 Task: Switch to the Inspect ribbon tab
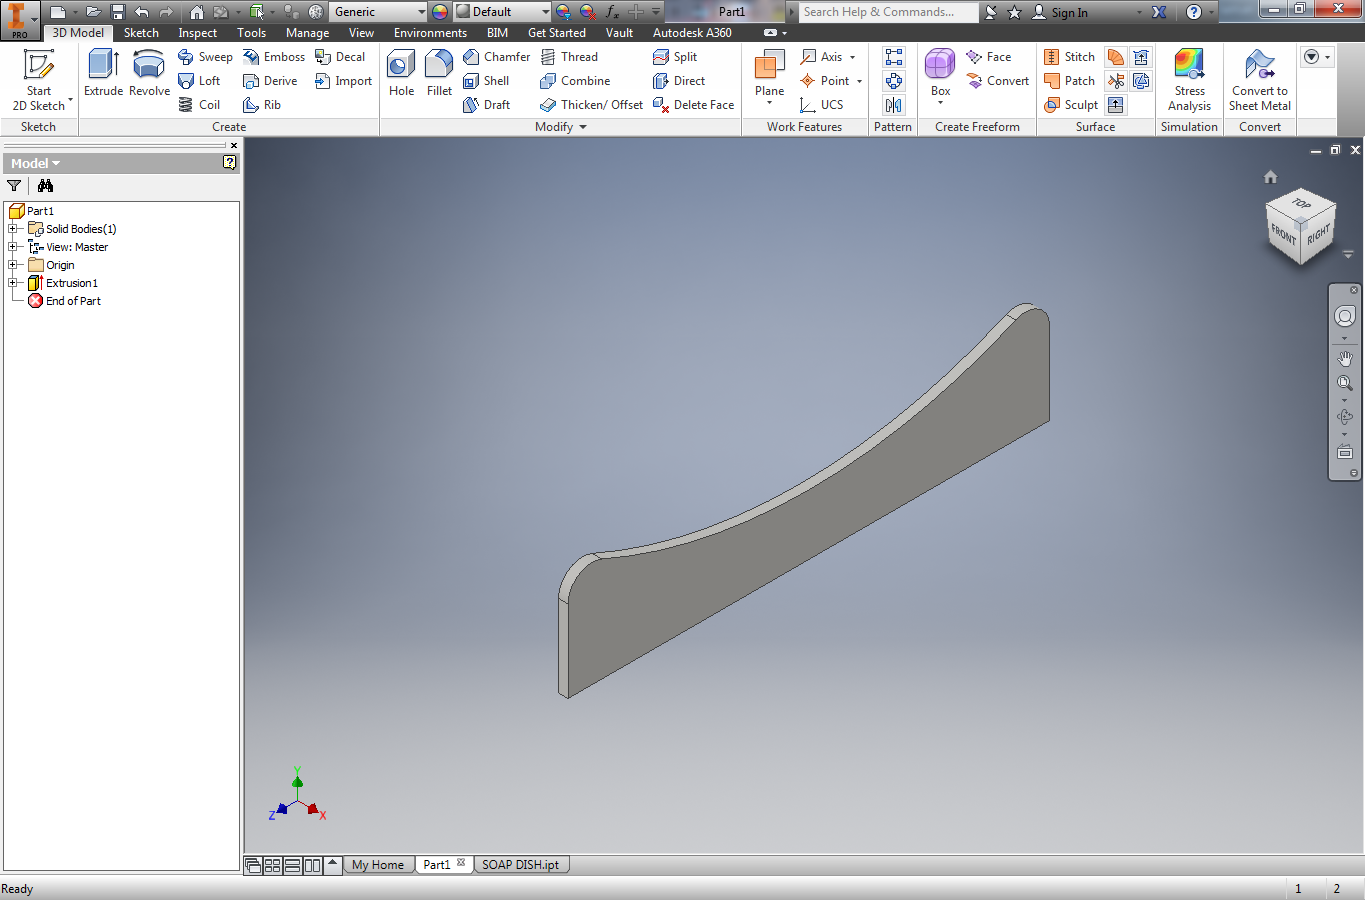(x=198, y=33)
